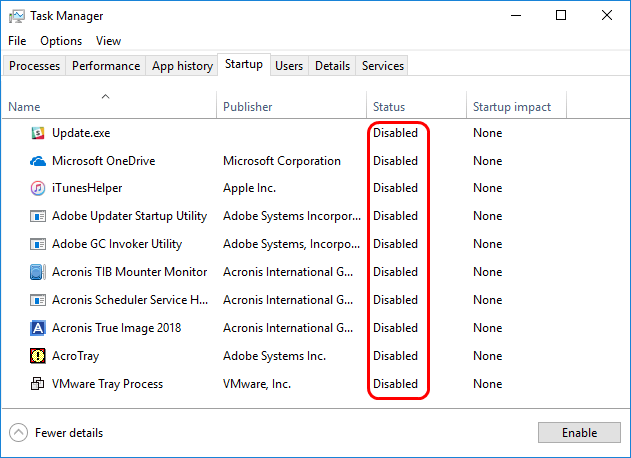Viewport: 631px width, 458px height.
Task: Click the AcroTray warning icon
Action: tap(38, 356)
